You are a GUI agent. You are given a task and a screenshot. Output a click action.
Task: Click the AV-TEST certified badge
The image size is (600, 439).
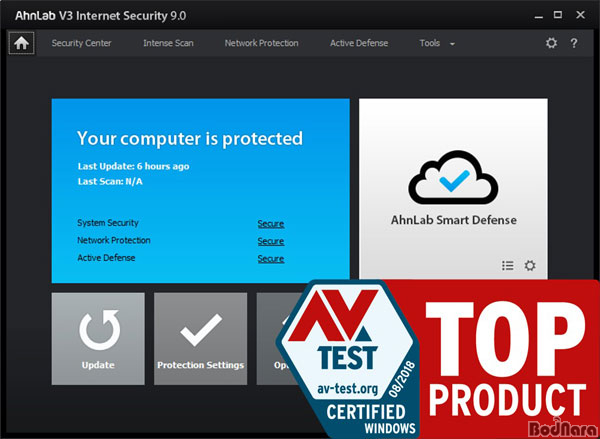pos(347,359)
